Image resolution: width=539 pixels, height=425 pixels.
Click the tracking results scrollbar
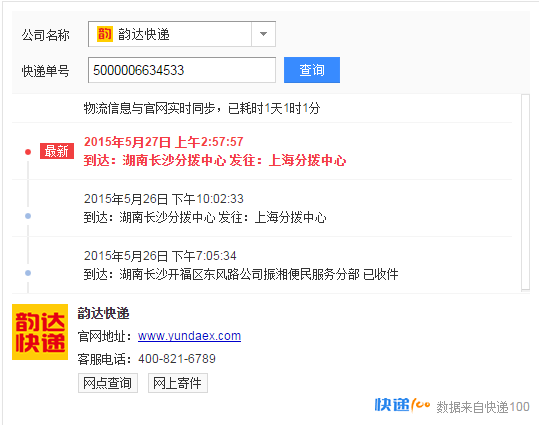[x=525, y=193]
